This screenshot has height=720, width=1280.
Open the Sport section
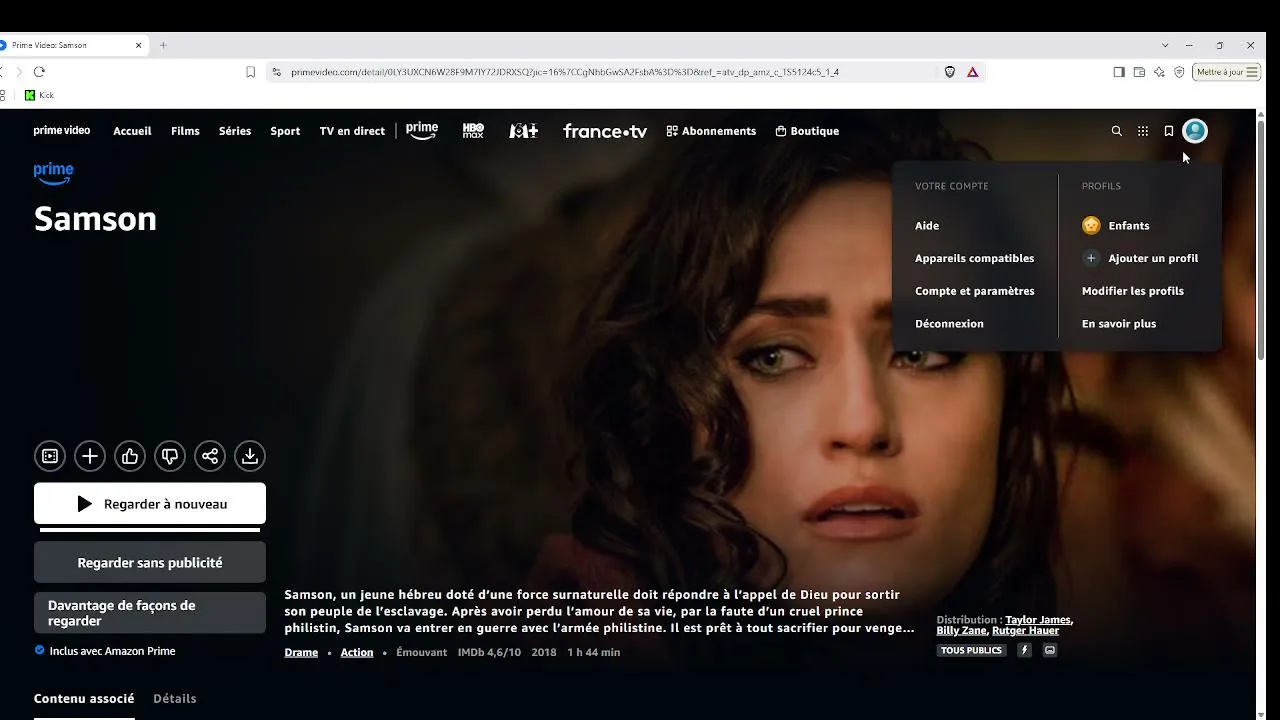pyautogui.click(x=285, y=131)
